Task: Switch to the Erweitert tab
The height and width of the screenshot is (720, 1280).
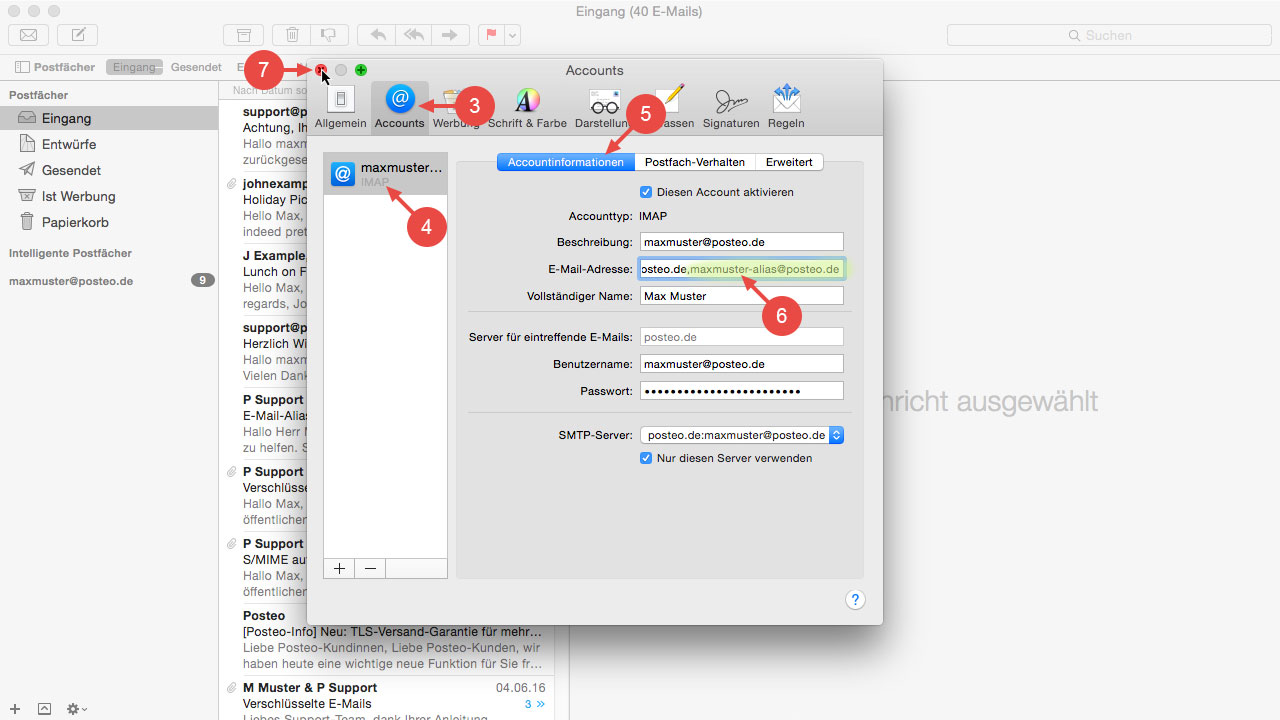Action: (789, 162)
